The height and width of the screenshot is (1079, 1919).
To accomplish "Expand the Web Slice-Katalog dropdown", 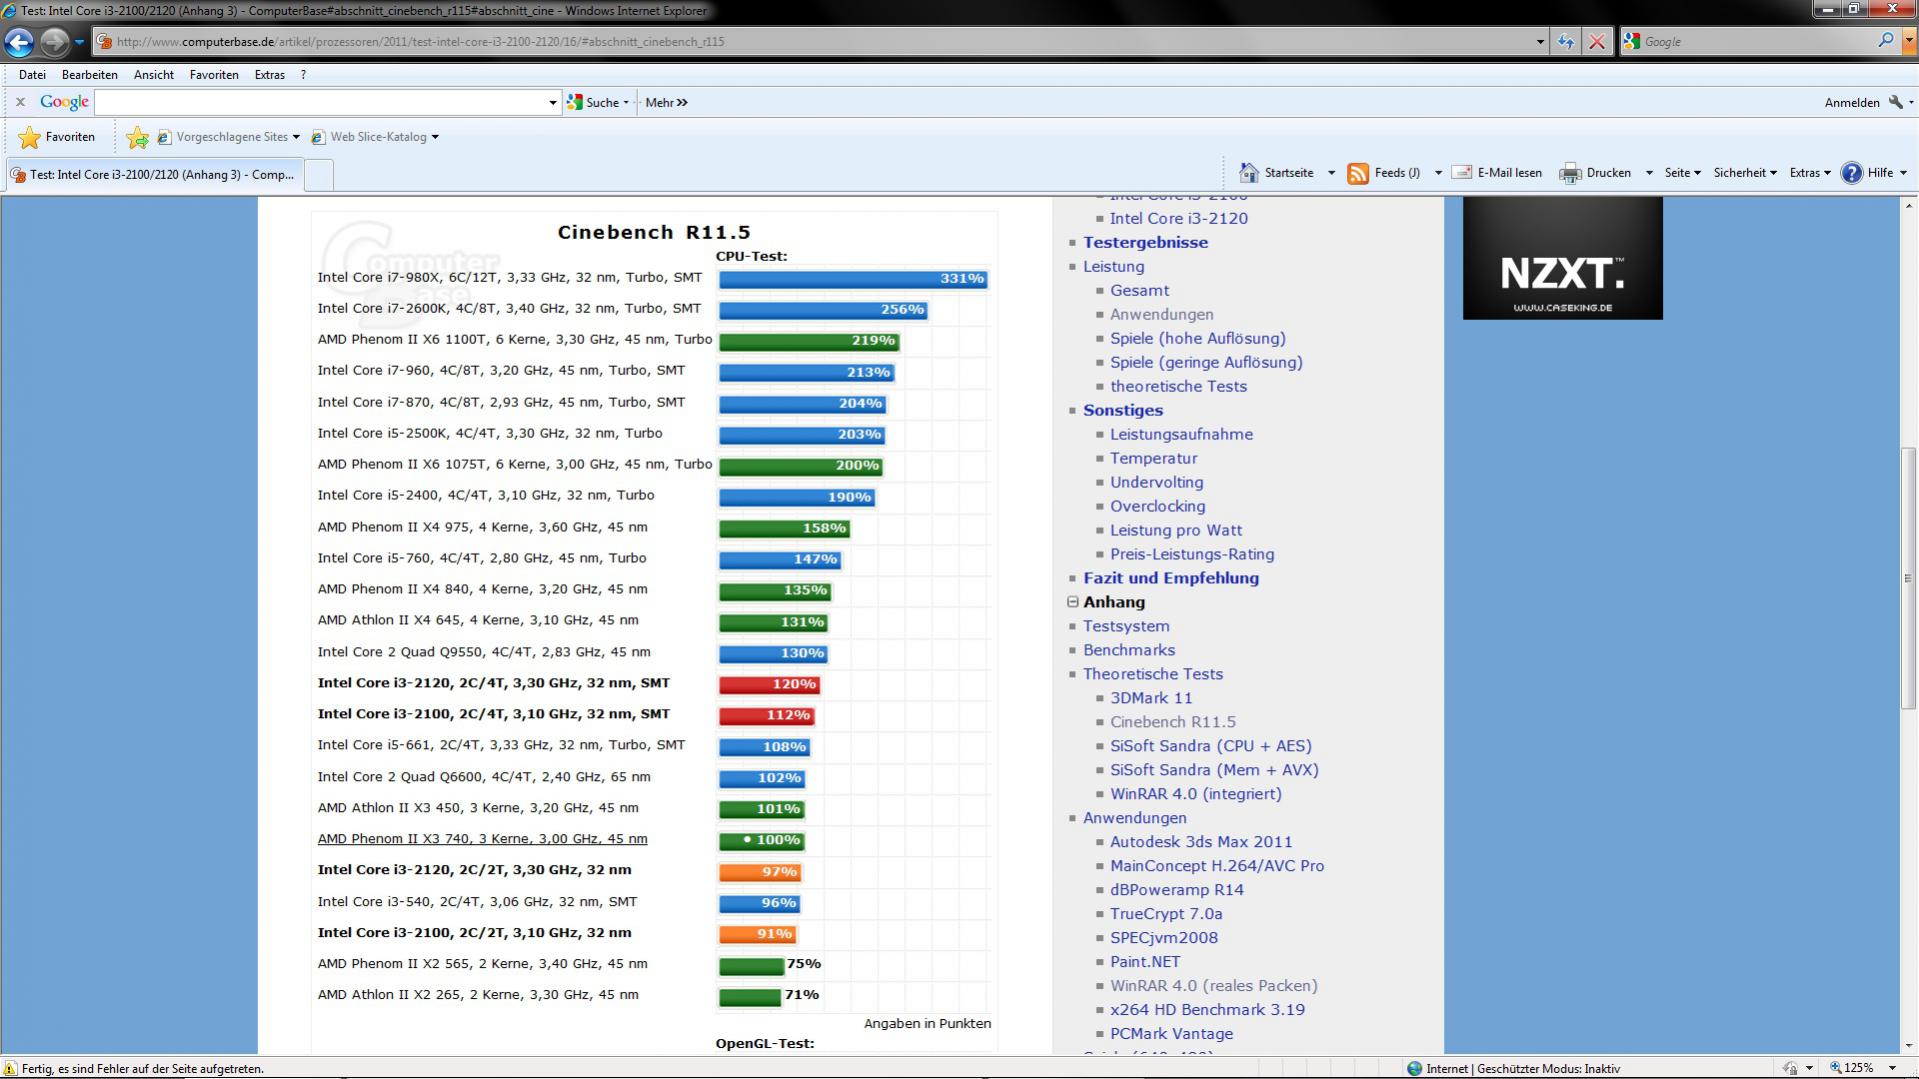I will [x=435, y=137].
